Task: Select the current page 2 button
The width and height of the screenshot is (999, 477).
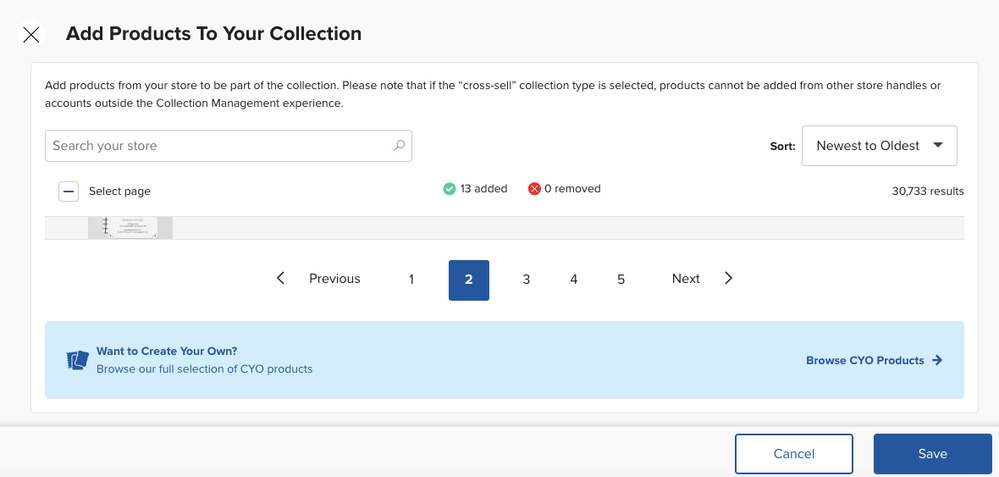Action: [x=468, y=280]
